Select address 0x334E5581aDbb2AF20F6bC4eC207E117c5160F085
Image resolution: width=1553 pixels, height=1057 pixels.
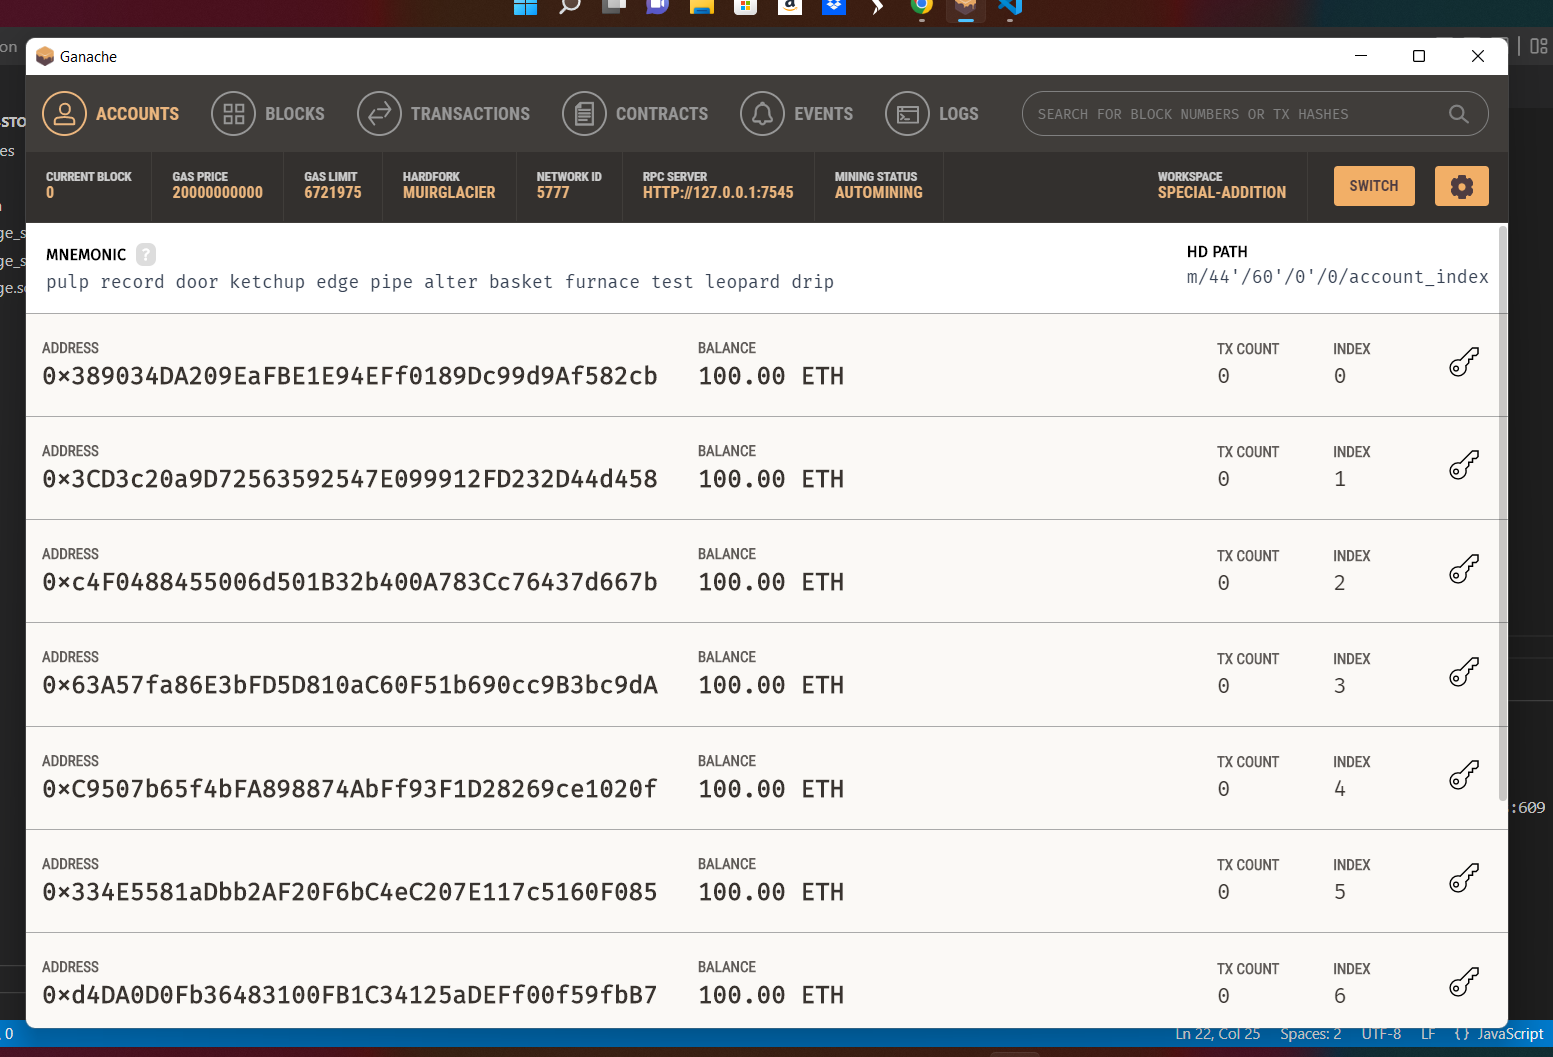[x=350, y=892]
